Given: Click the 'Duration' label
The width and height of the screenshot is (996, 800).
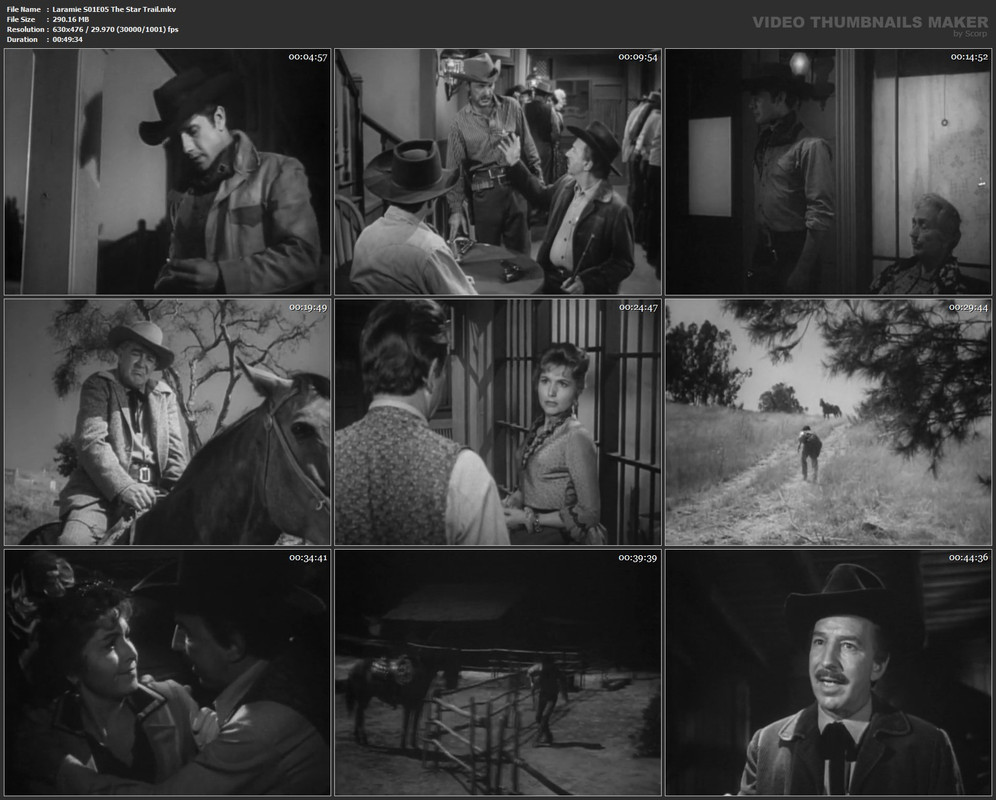Looking at the screenshot, I should [22, 39].
